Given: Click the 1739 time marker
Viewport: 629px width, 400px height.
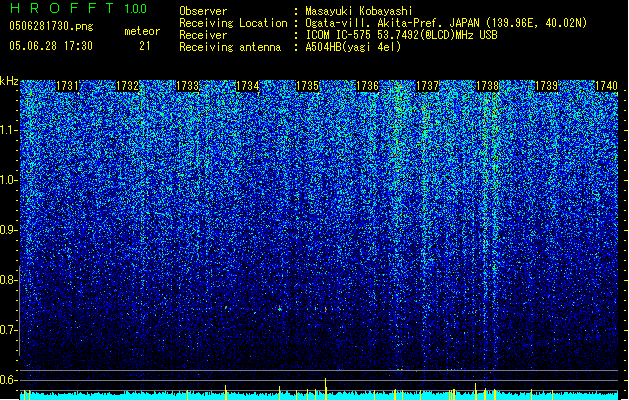Looking at the screenshot, I should coord(547,86).
